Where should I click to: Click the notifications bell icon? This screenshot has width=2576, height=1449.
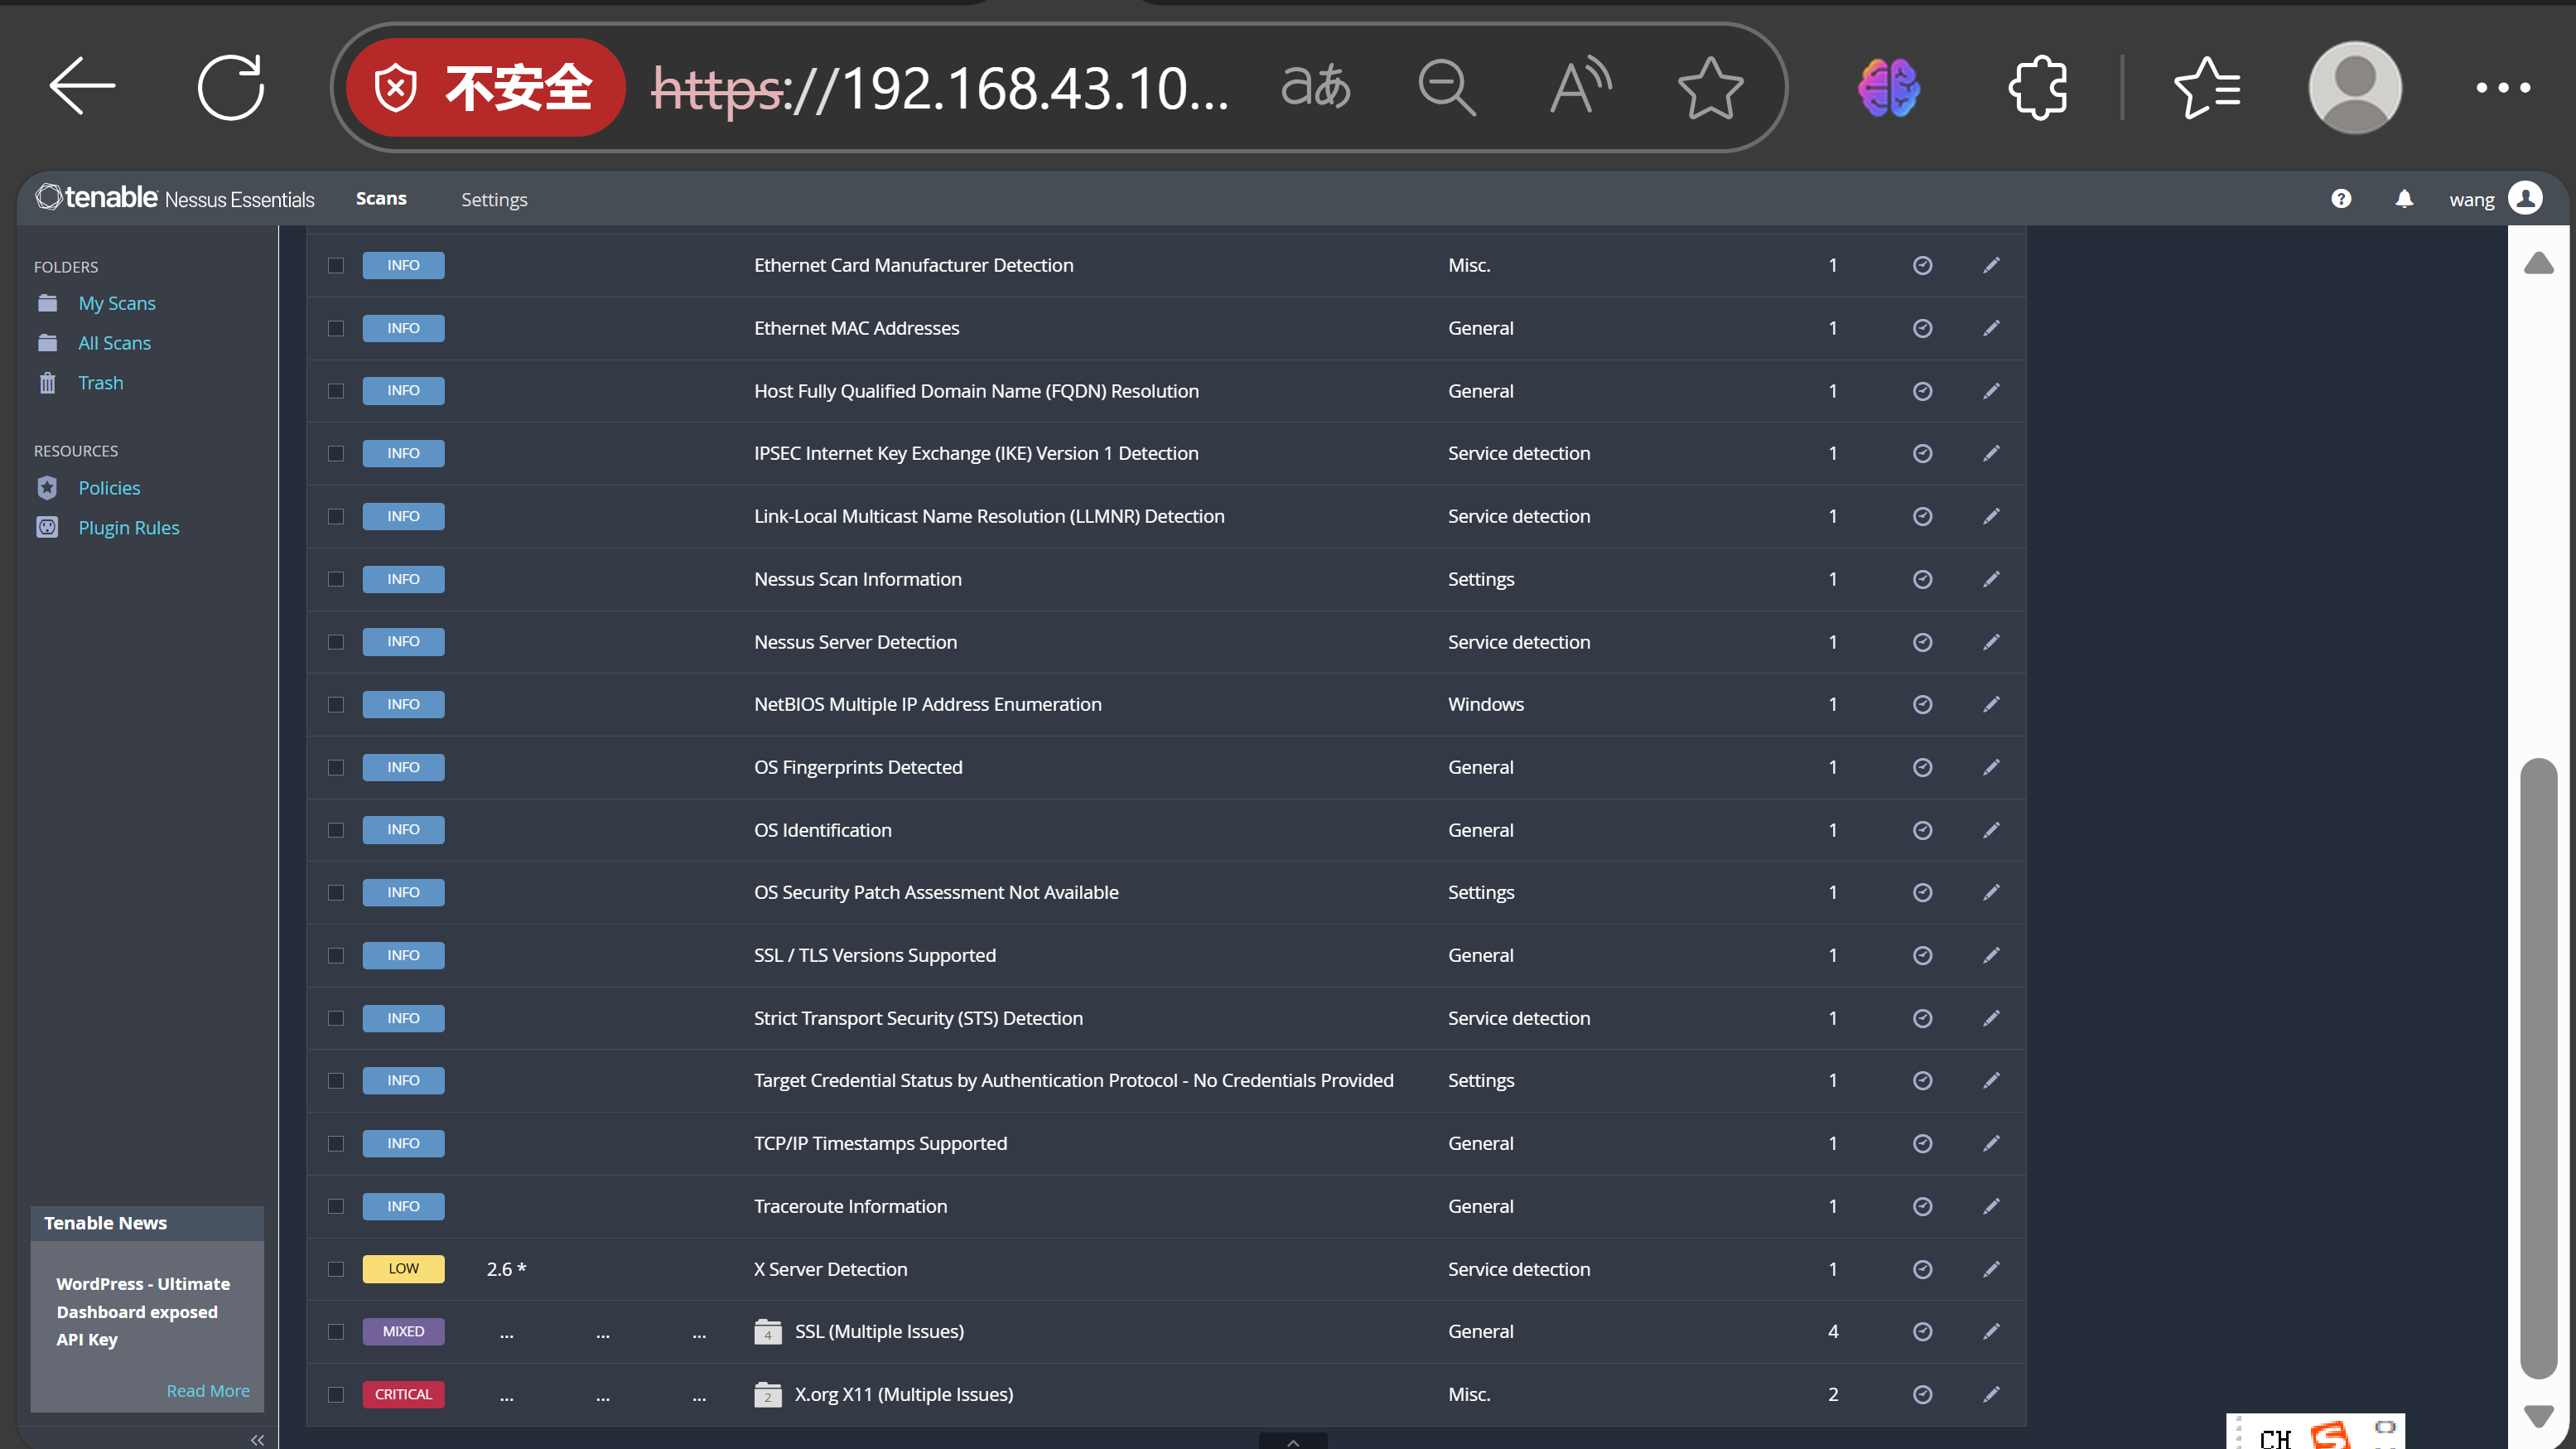(2404, 199)
